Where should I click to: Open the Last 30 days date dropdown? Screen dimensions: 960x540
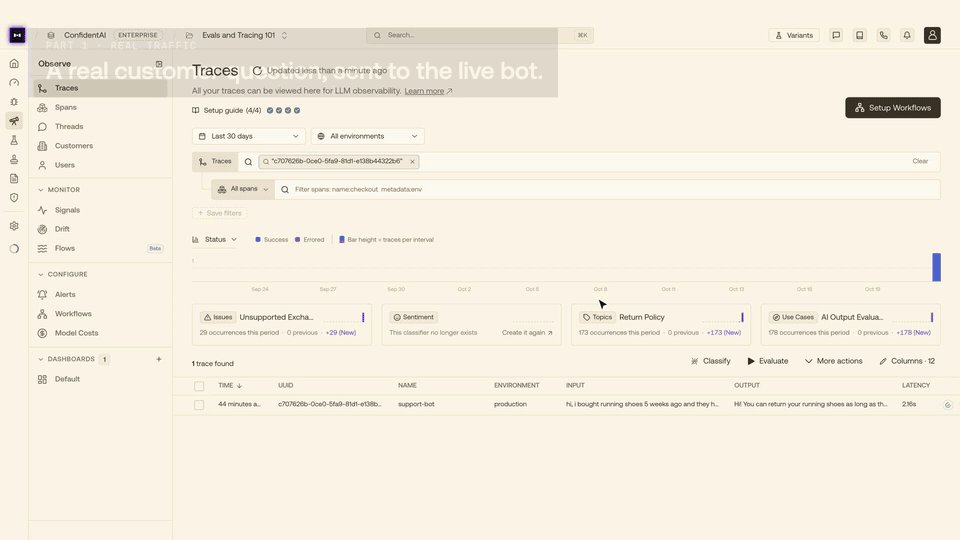[249, 136]
